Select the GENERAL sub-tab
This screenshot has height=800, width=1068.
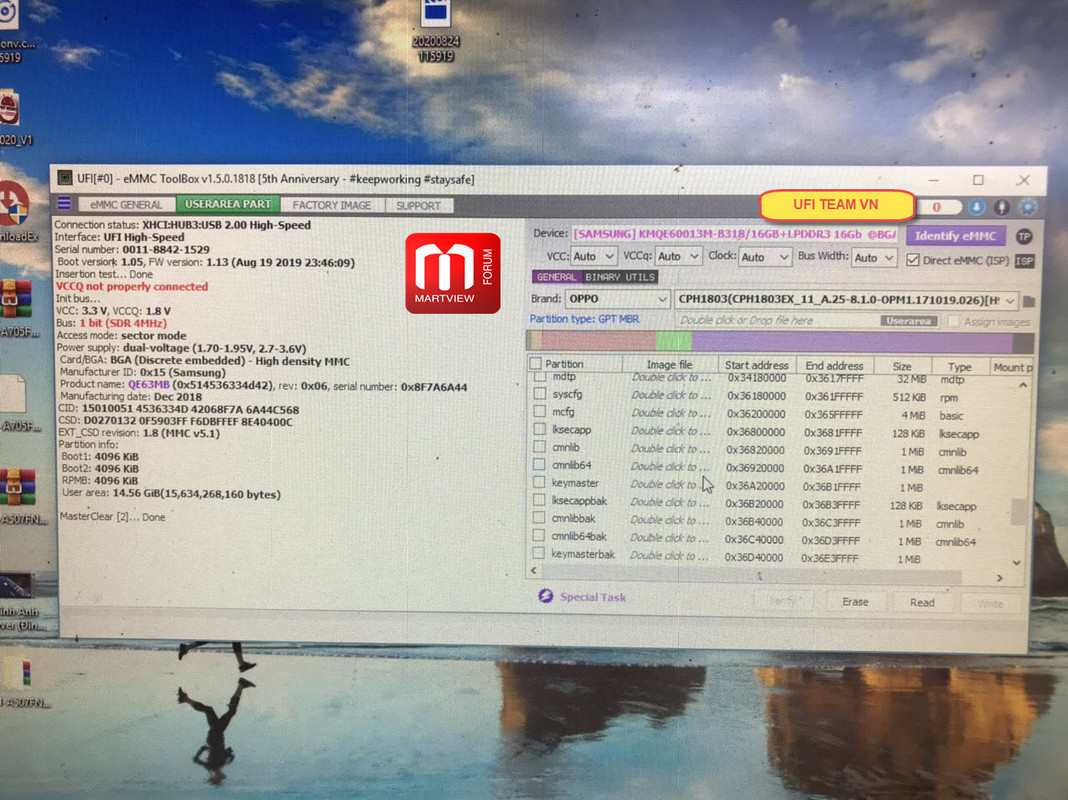coord(556,277)
